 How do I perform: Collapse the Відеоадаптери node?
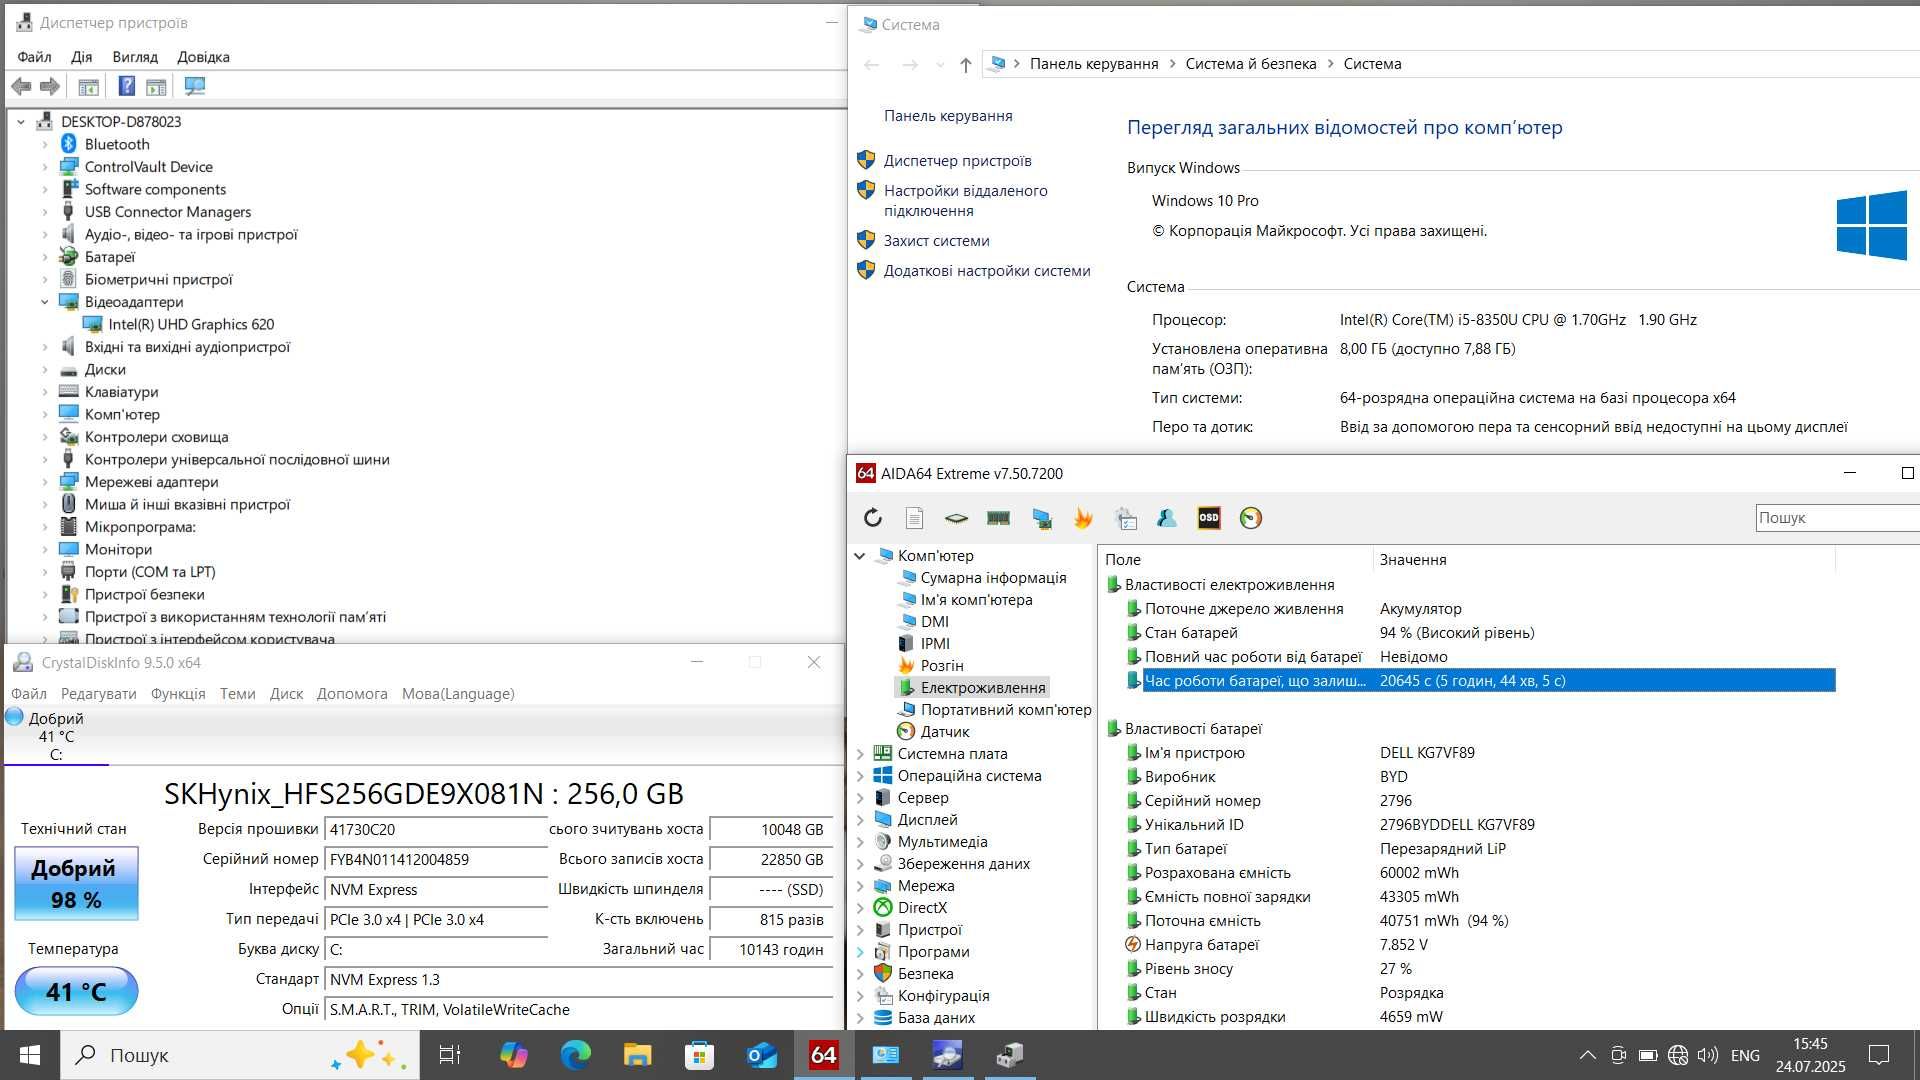(x=44, y=302)
